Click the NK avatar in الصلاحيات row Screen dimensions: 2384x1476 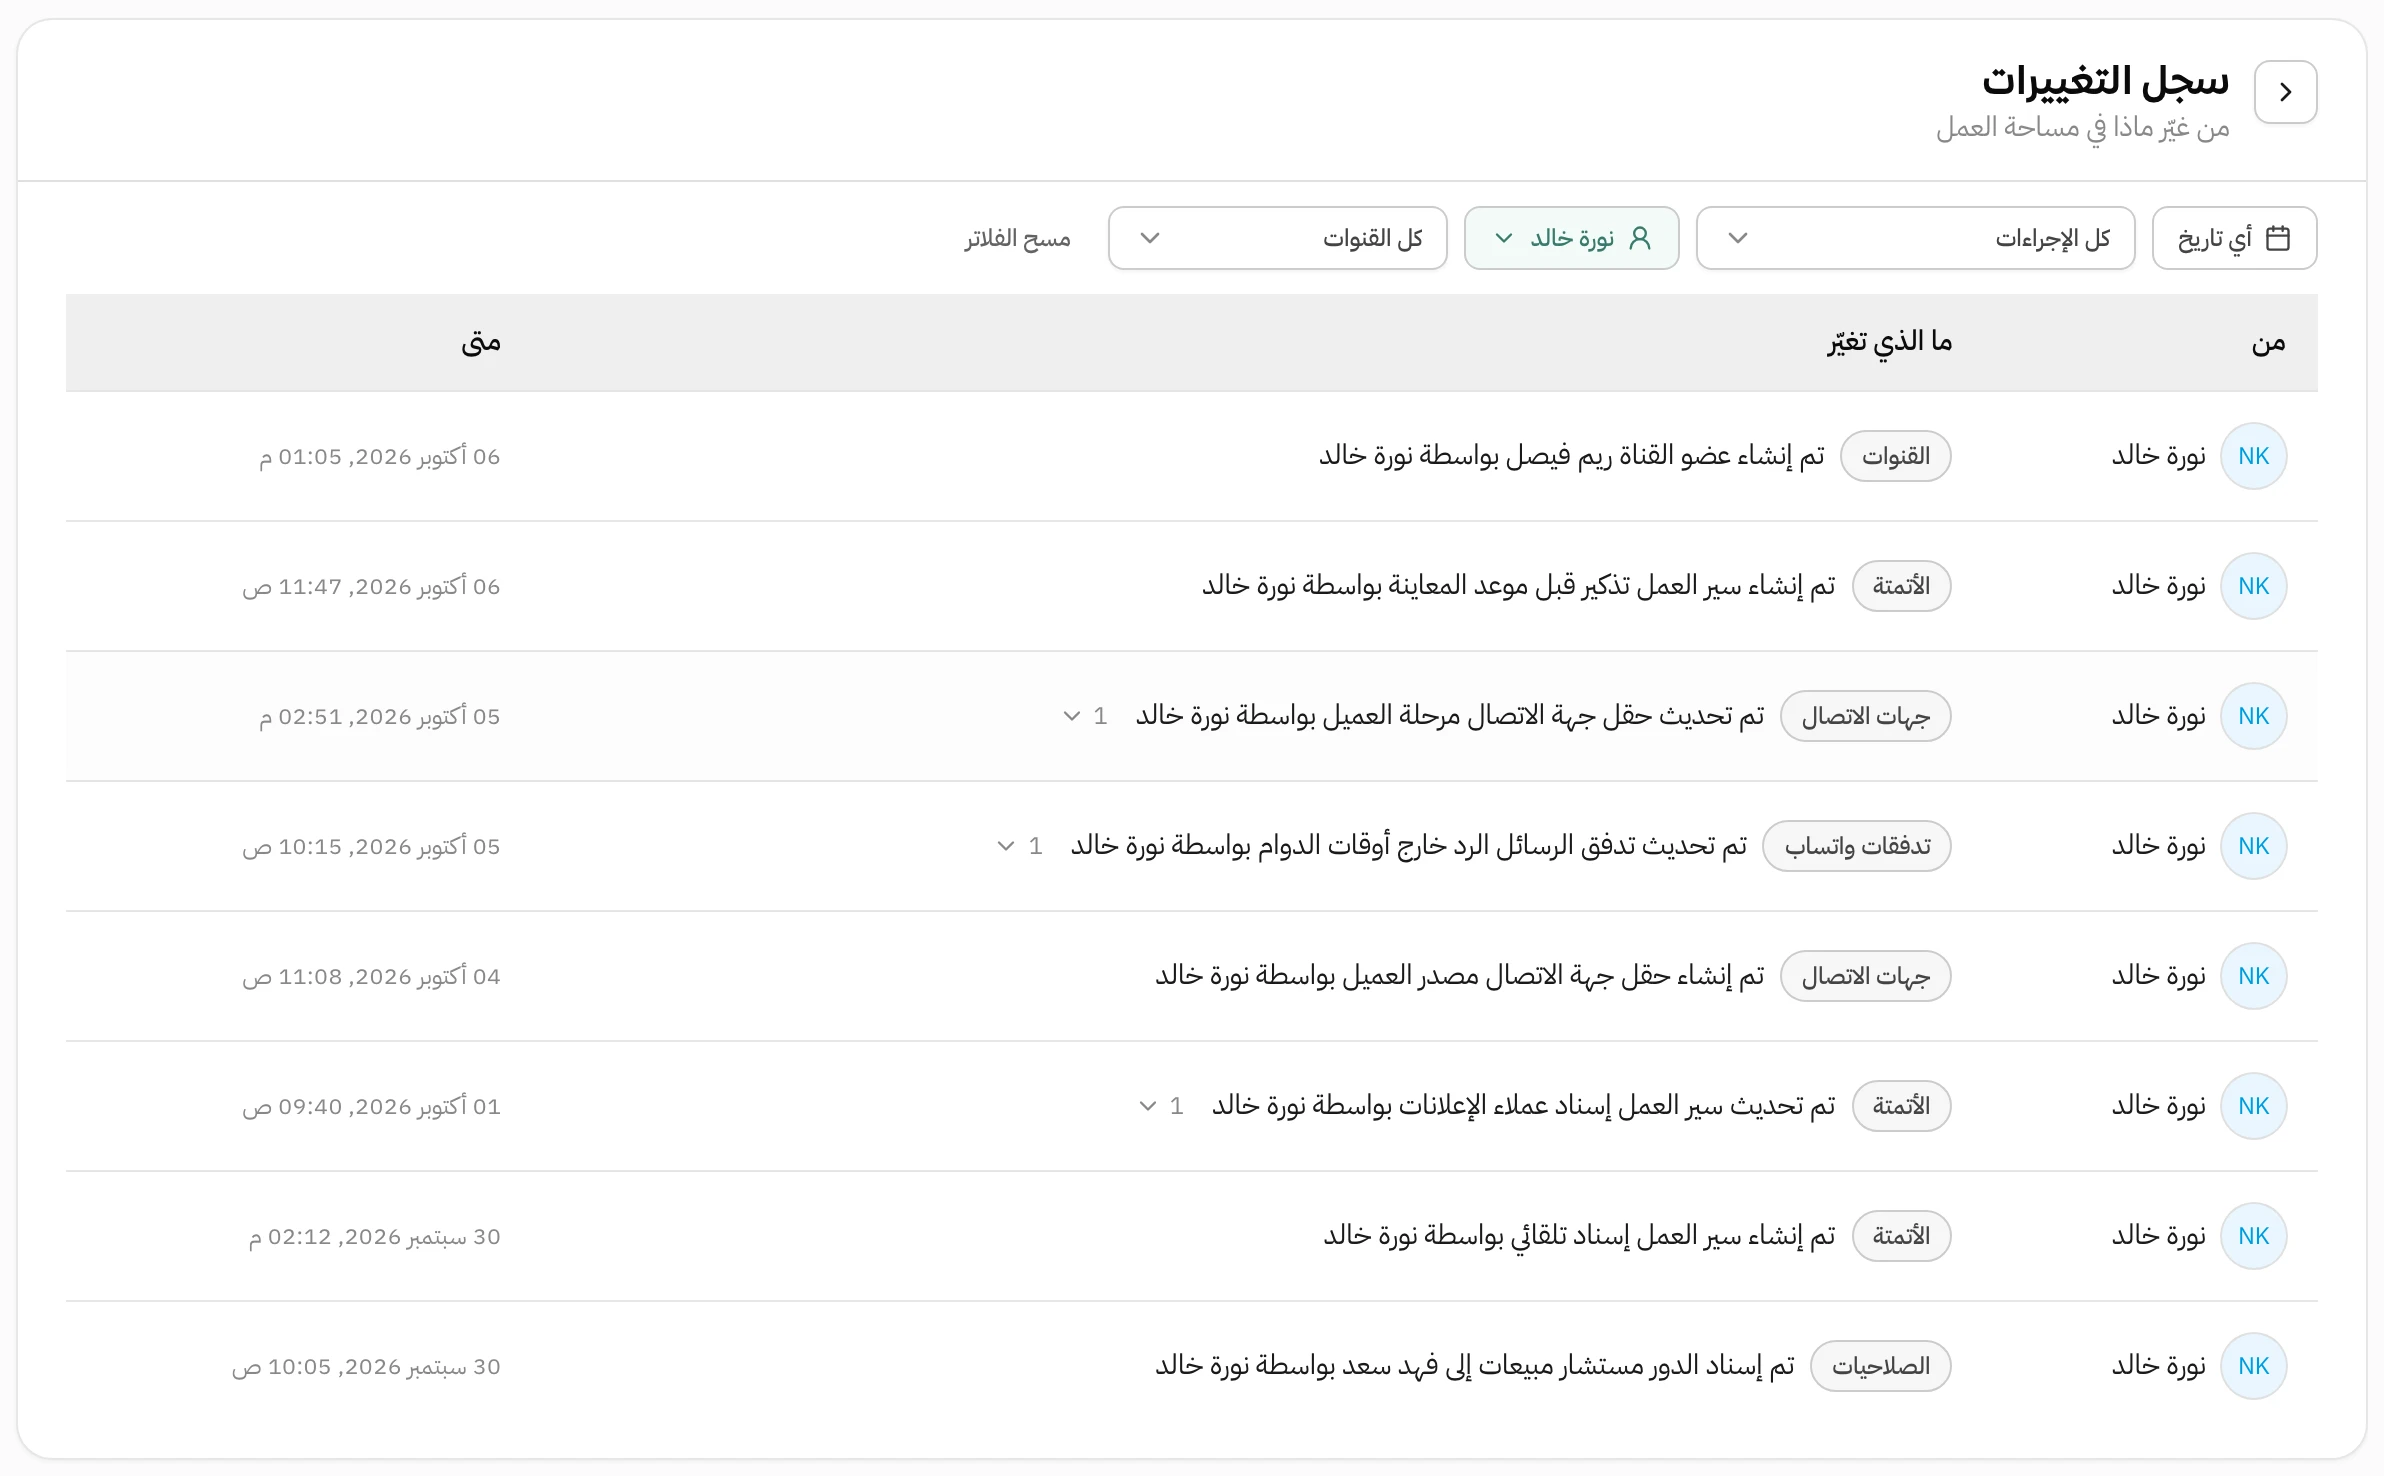pyautogui.click(x=2253, y=1366)
